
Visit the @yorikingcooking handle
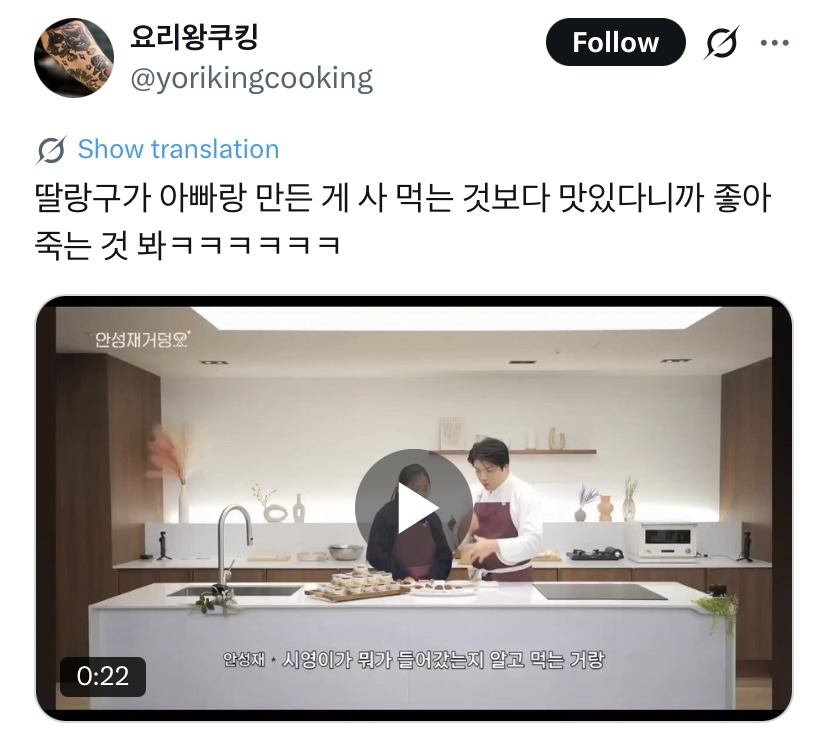(x=251, y=79)
